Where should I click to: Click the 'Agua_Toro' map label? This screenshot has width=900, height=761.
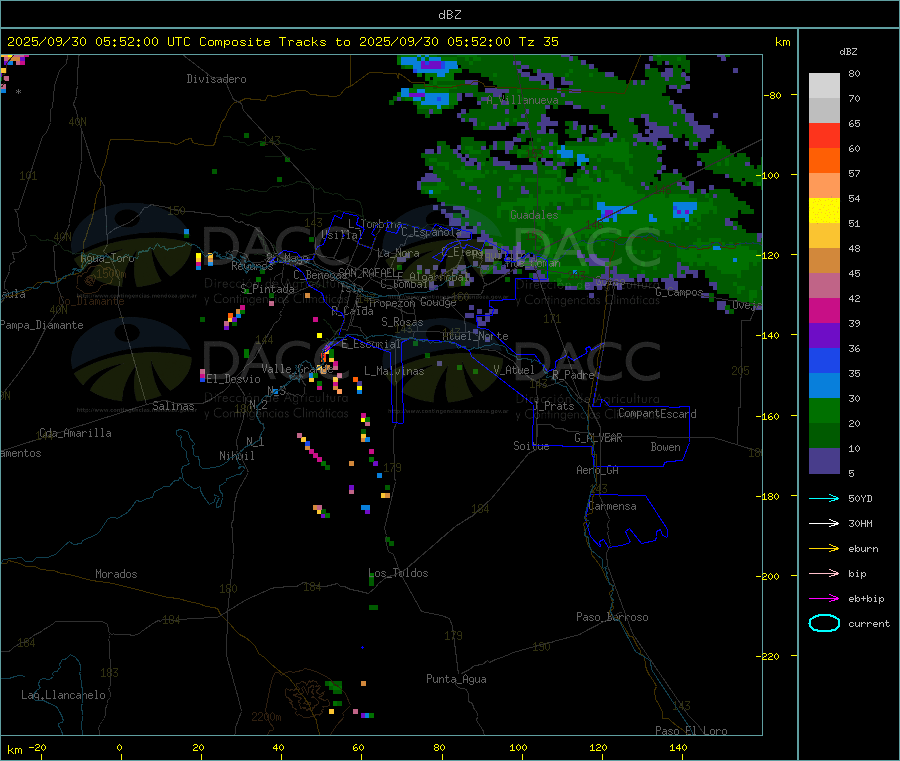(107, 258)
